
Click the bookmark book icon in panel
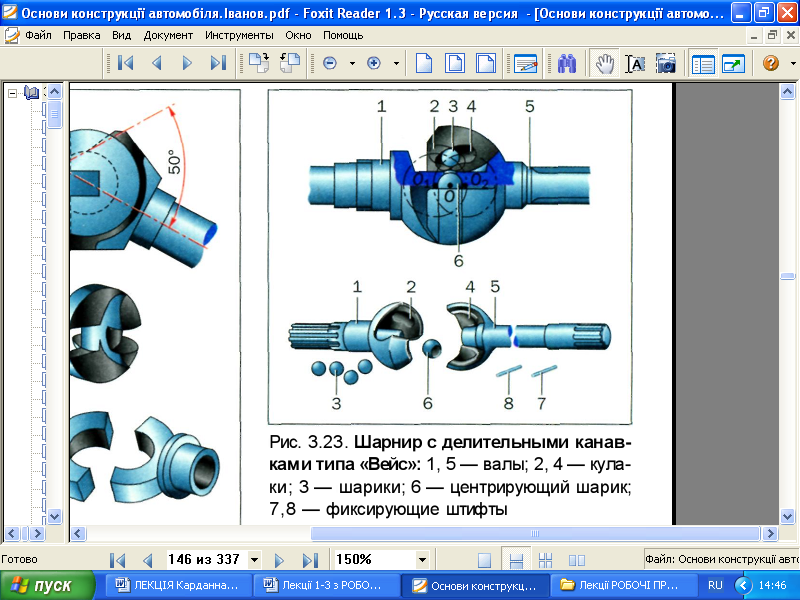(x=31, y=92)
